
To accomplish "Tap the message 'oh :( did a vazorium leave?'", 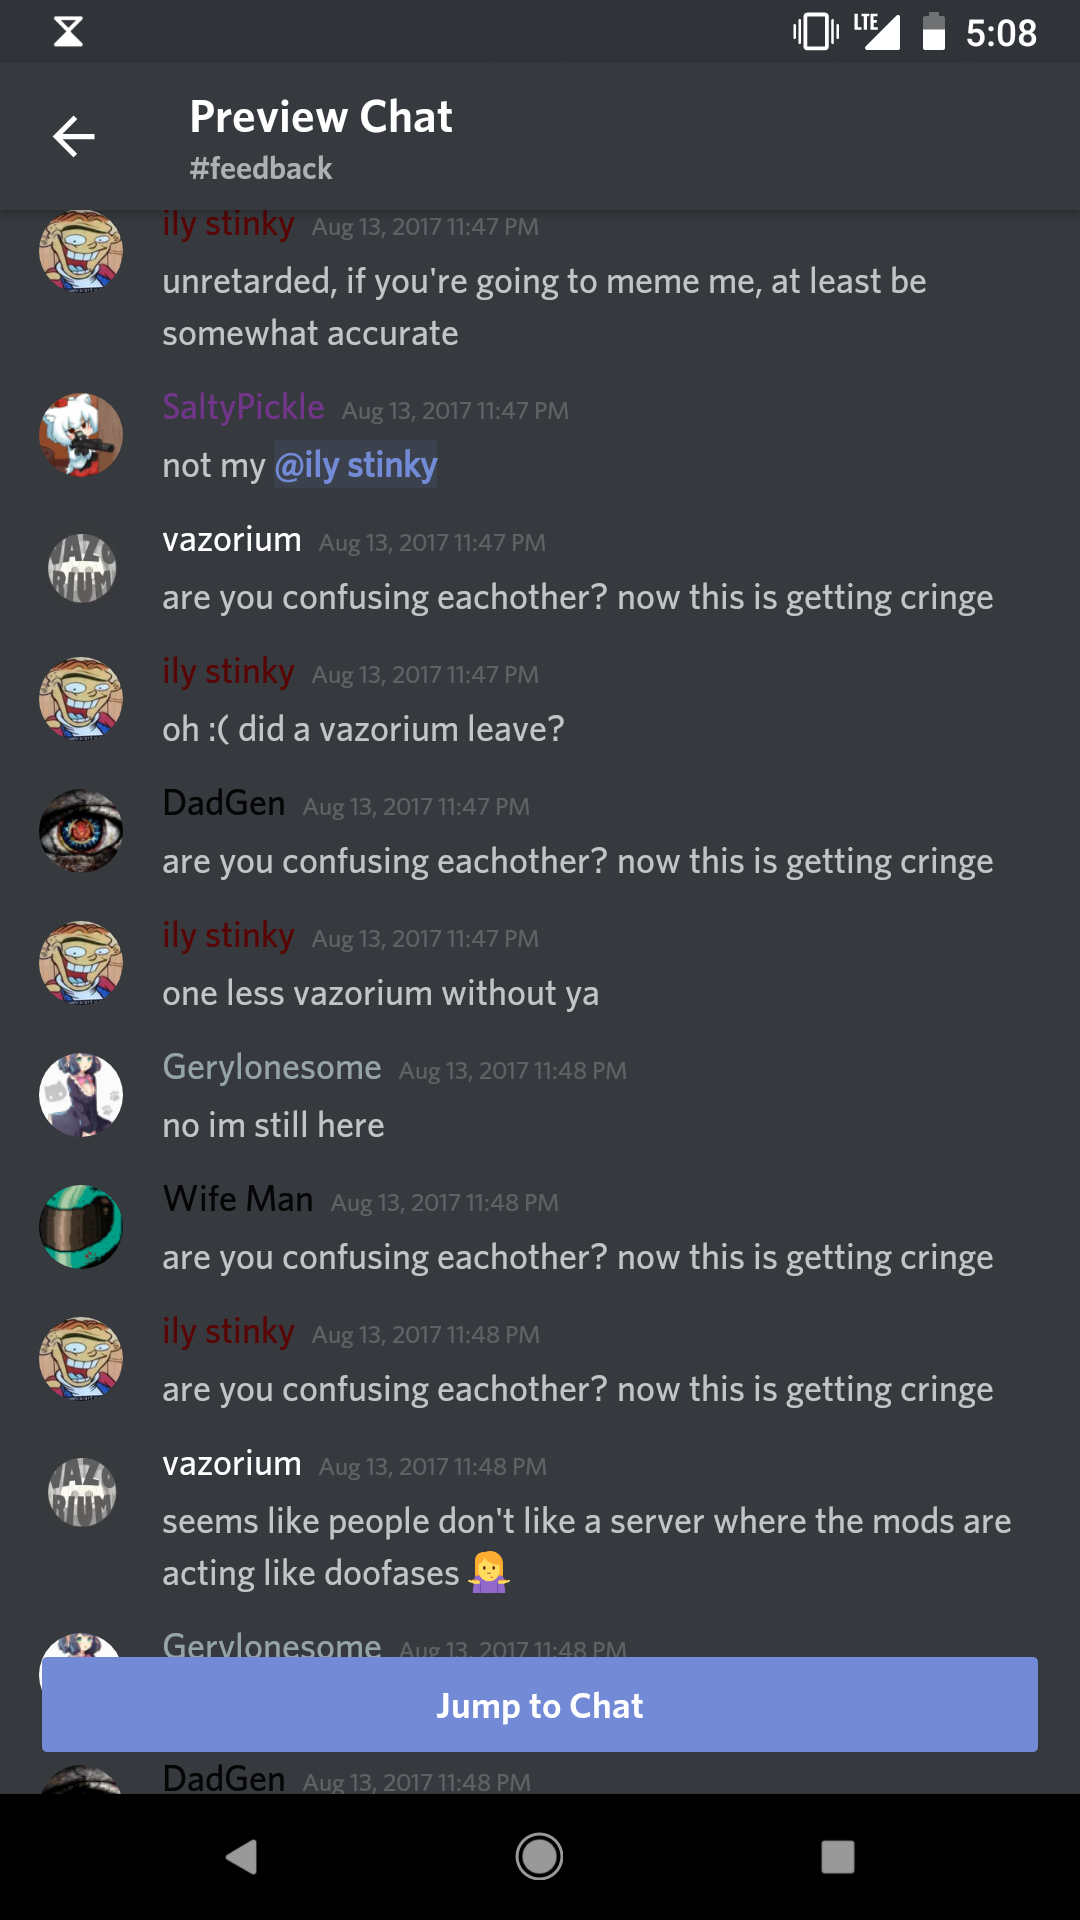I will click(363, 729).
